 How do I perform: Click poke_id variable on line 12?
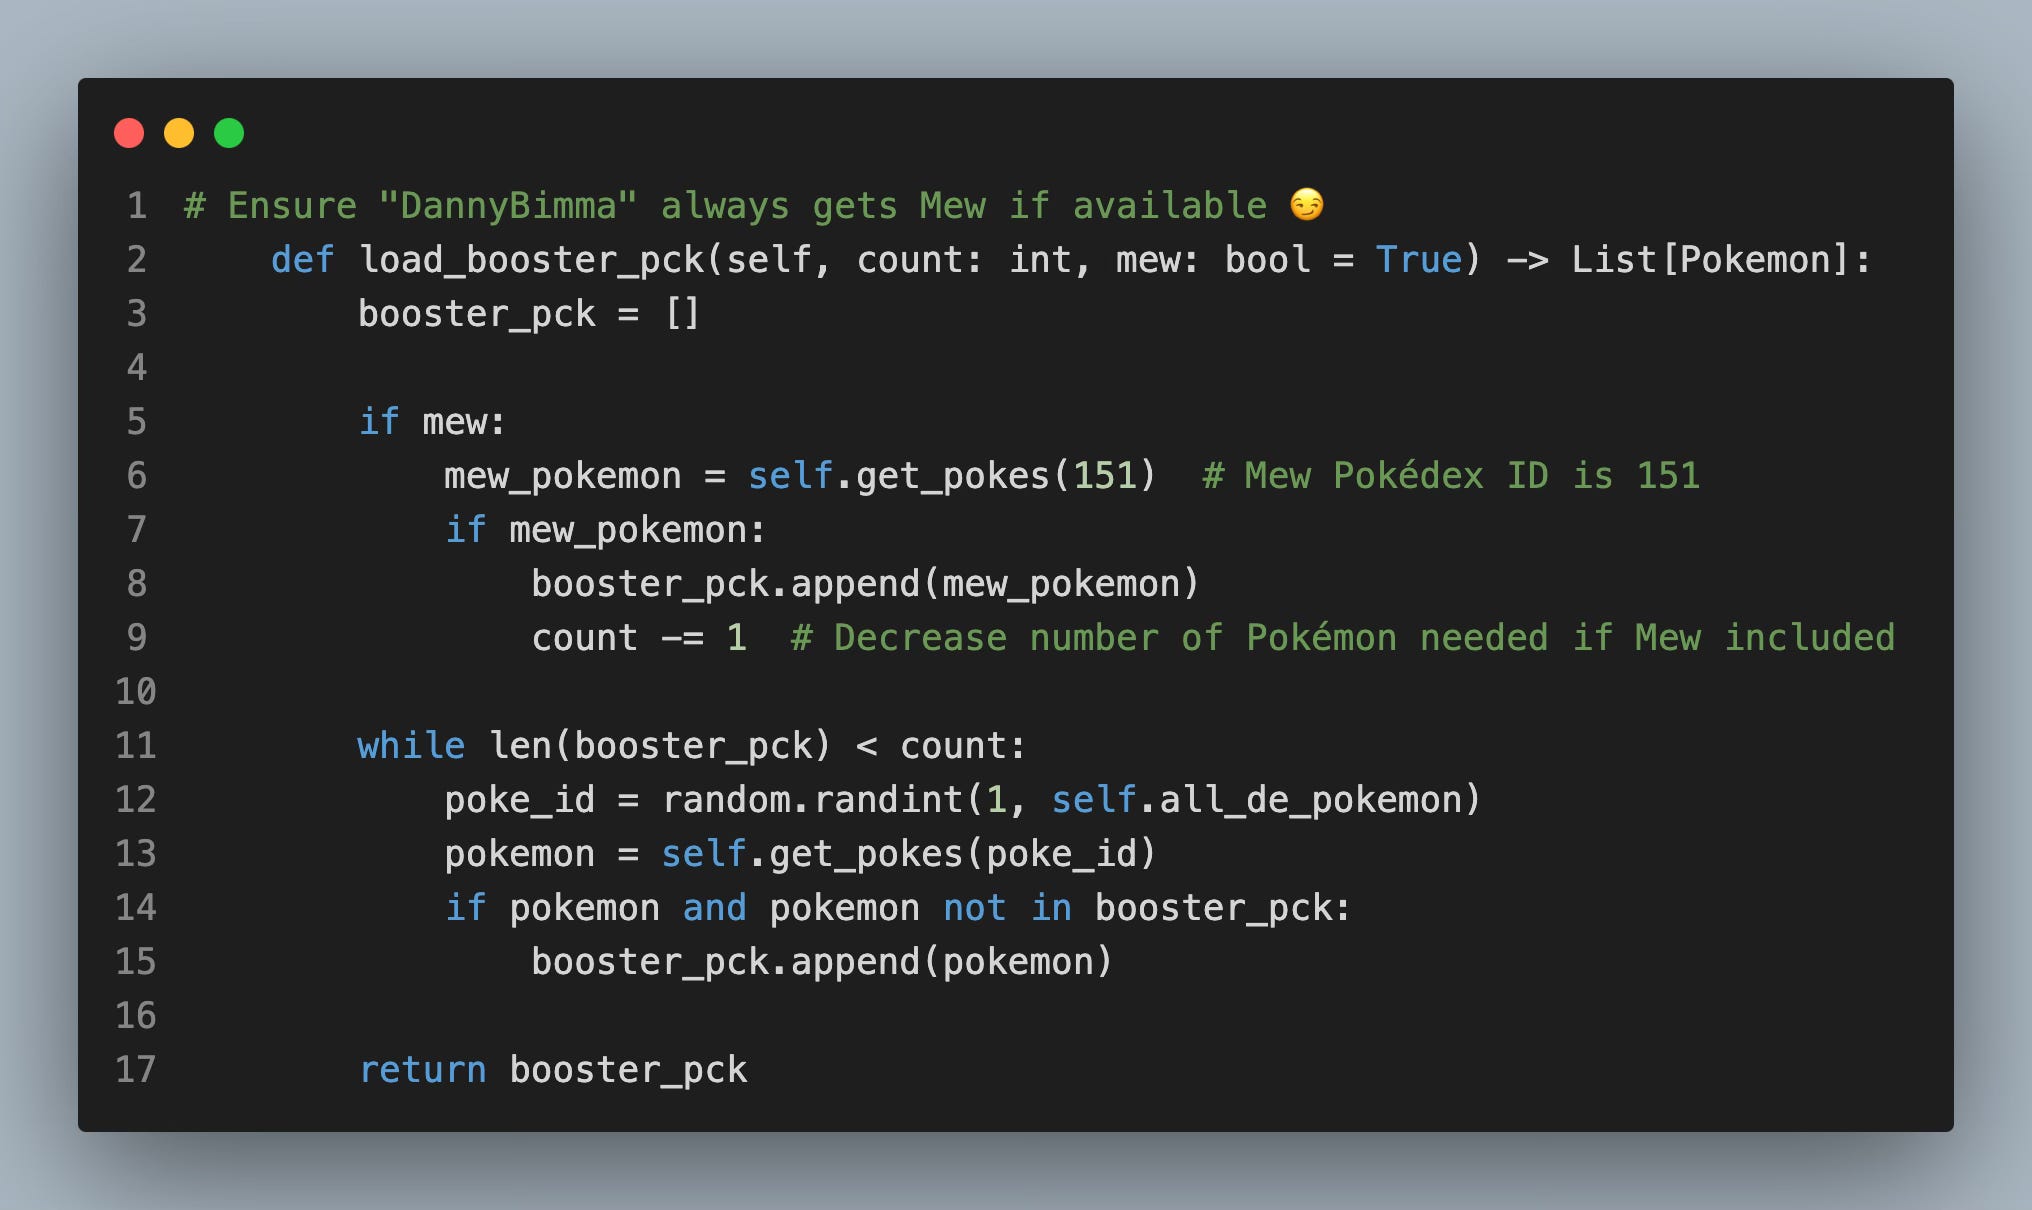(x=520, y=801)
